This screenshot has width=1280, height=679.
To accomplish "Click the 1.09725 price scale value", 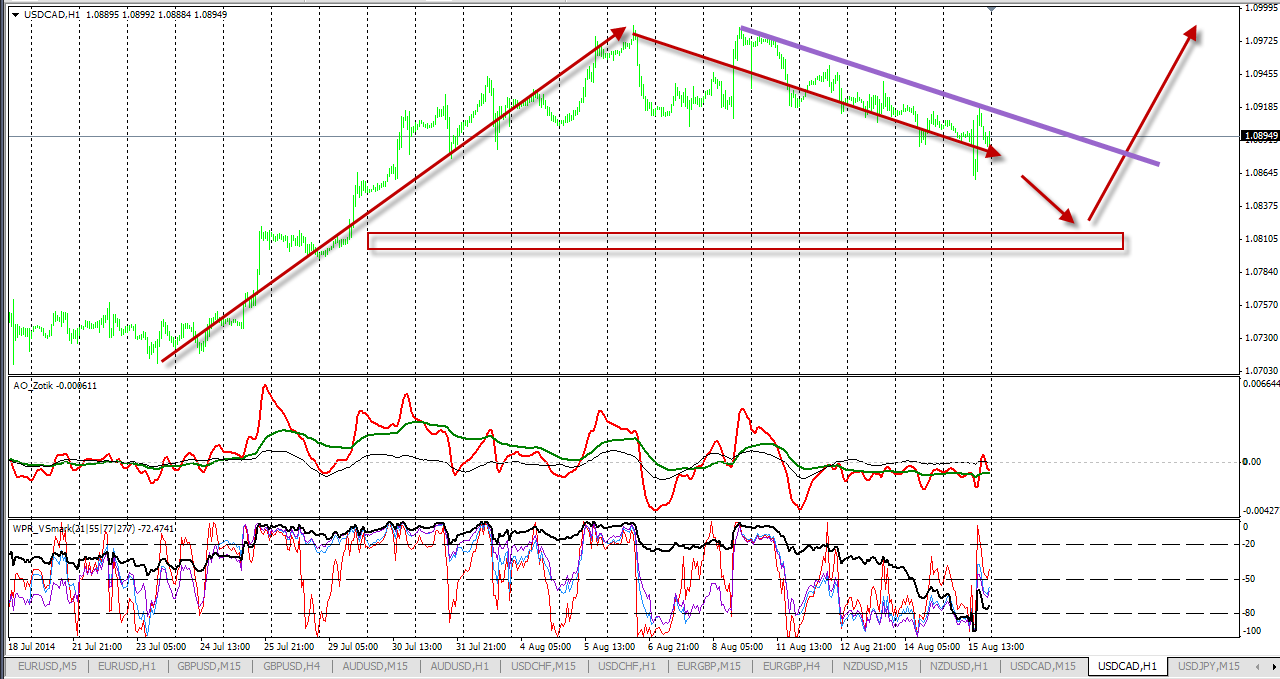I will (x=1261, y=41).
